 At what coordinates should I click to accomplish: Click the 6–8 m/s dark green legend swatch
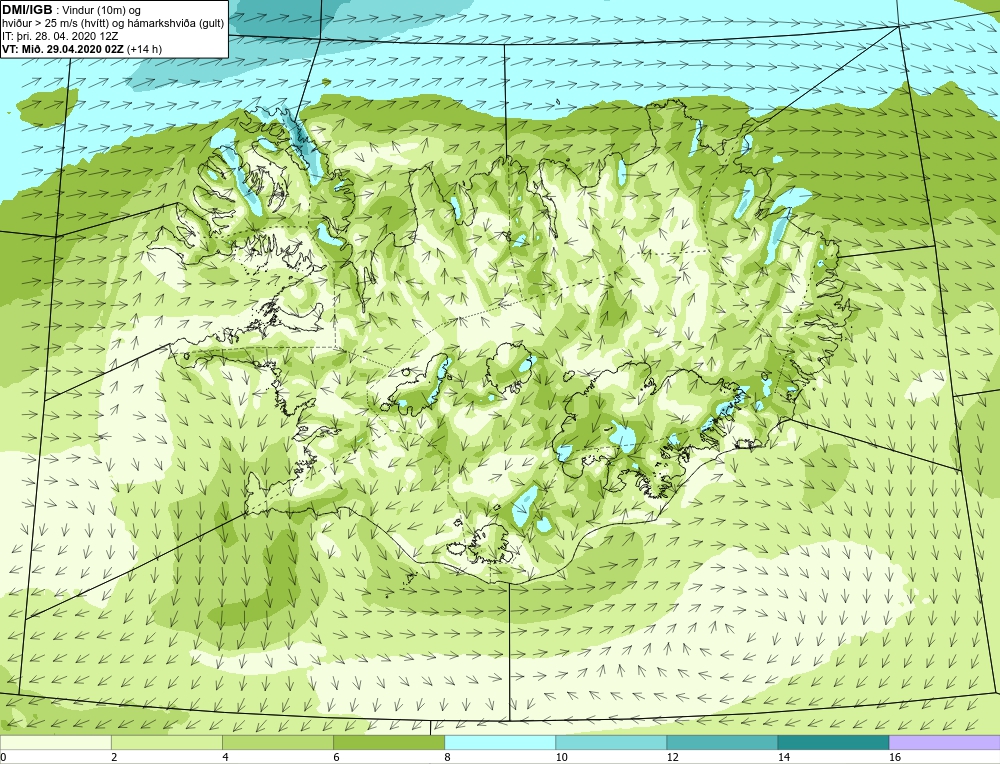(389, 742)
